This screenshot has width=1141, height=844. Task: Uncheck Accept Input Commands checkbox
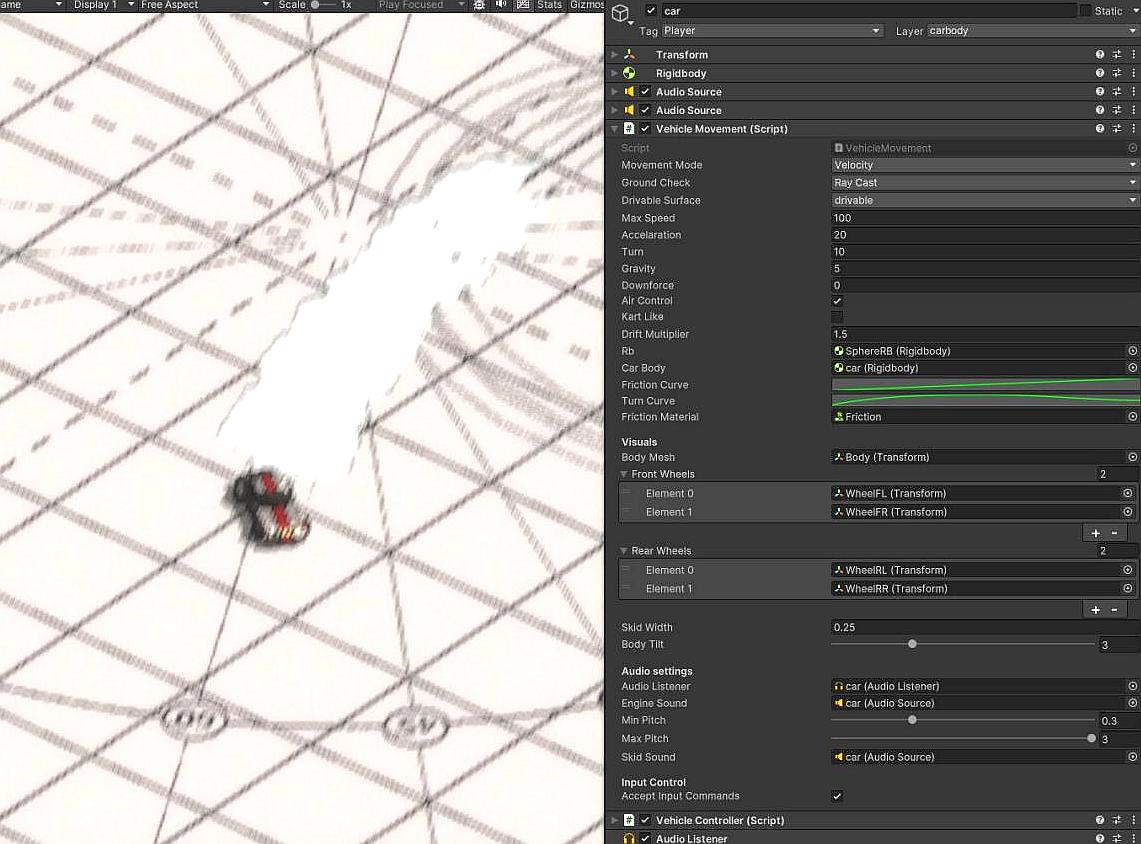tap(838, 796)
